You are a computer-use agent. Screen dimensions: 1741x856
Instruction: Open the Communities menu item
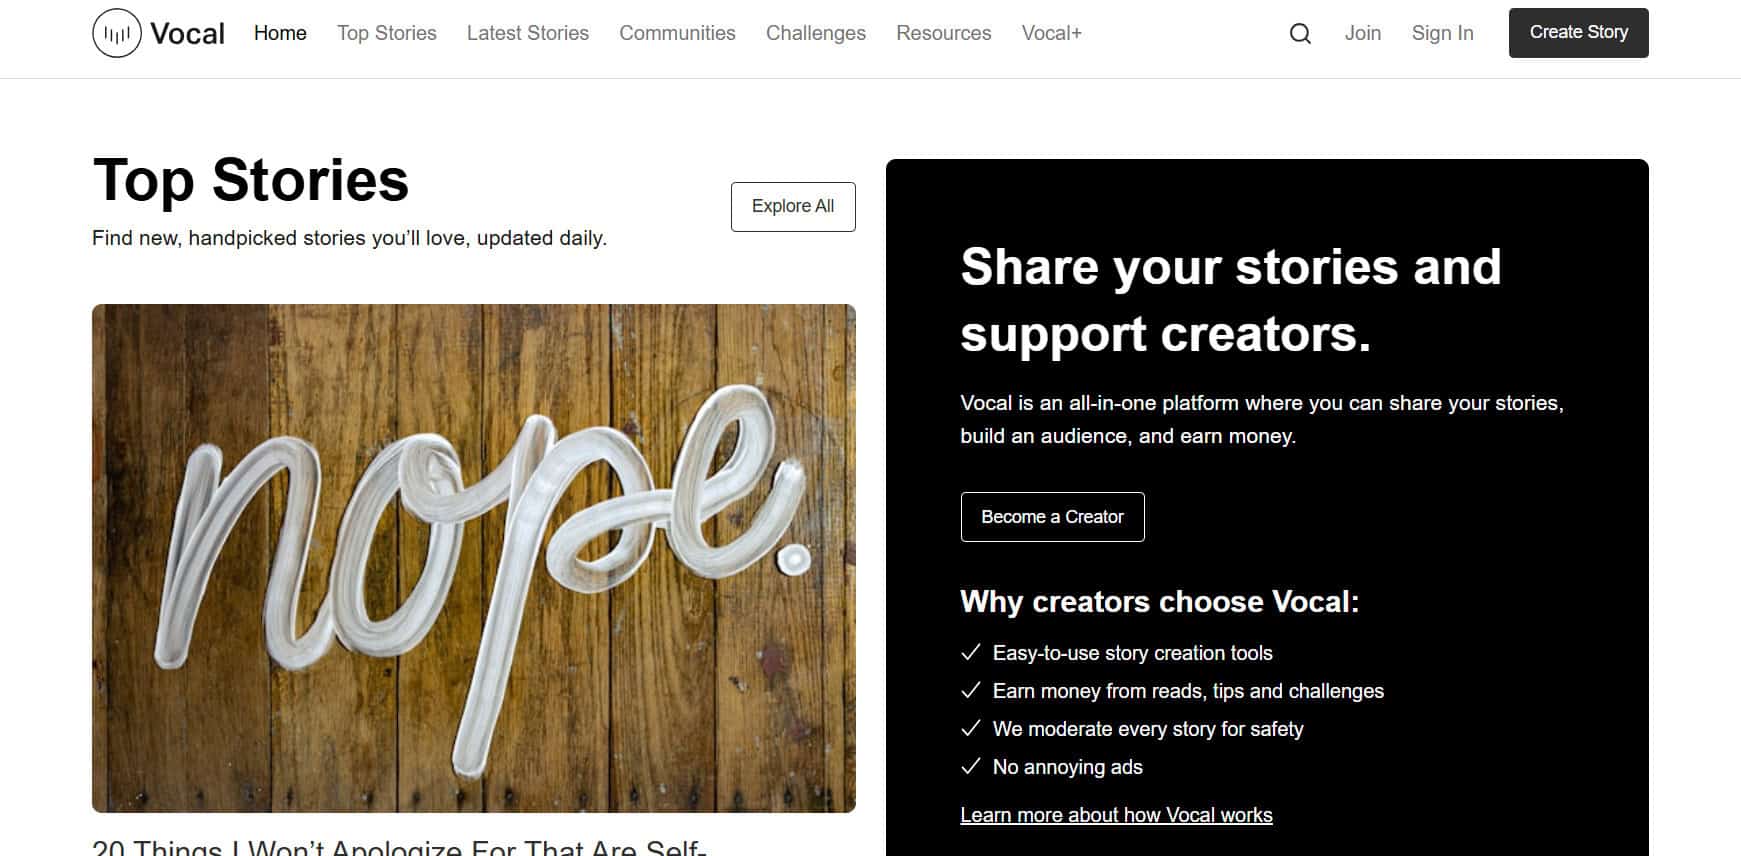point(677,33)
